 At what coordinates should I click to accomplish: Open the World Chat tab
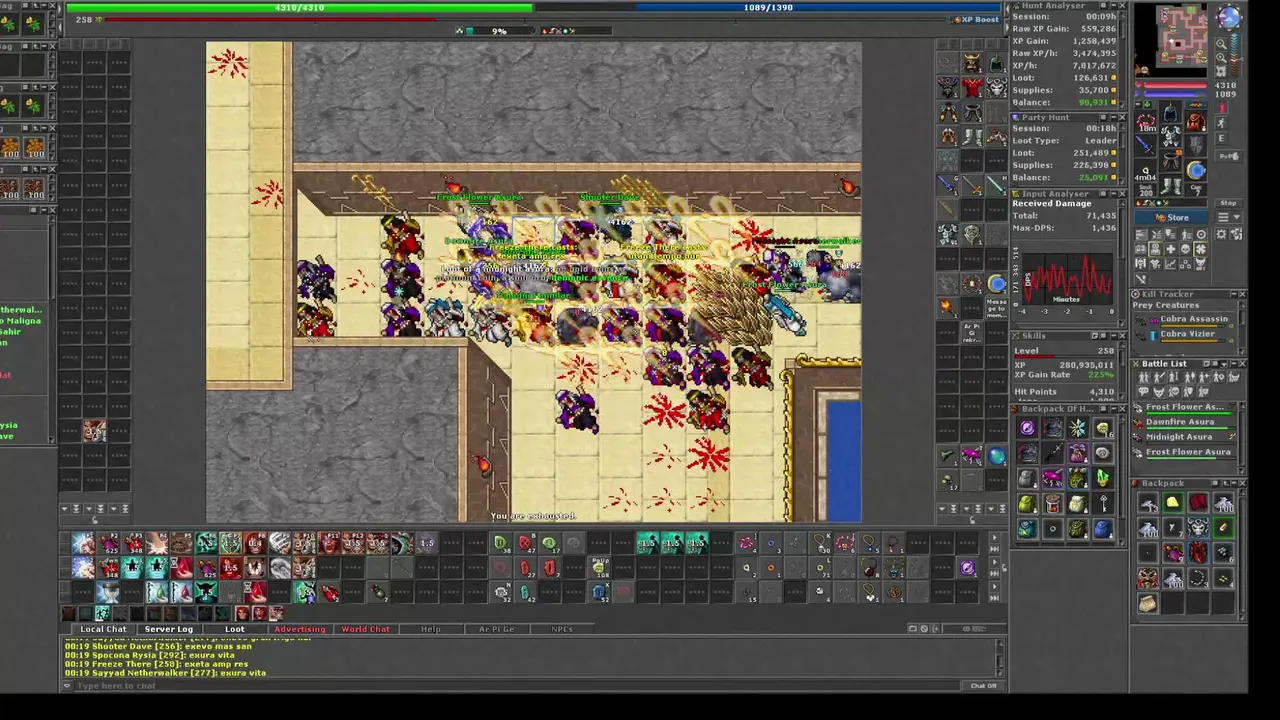[365, 629]
